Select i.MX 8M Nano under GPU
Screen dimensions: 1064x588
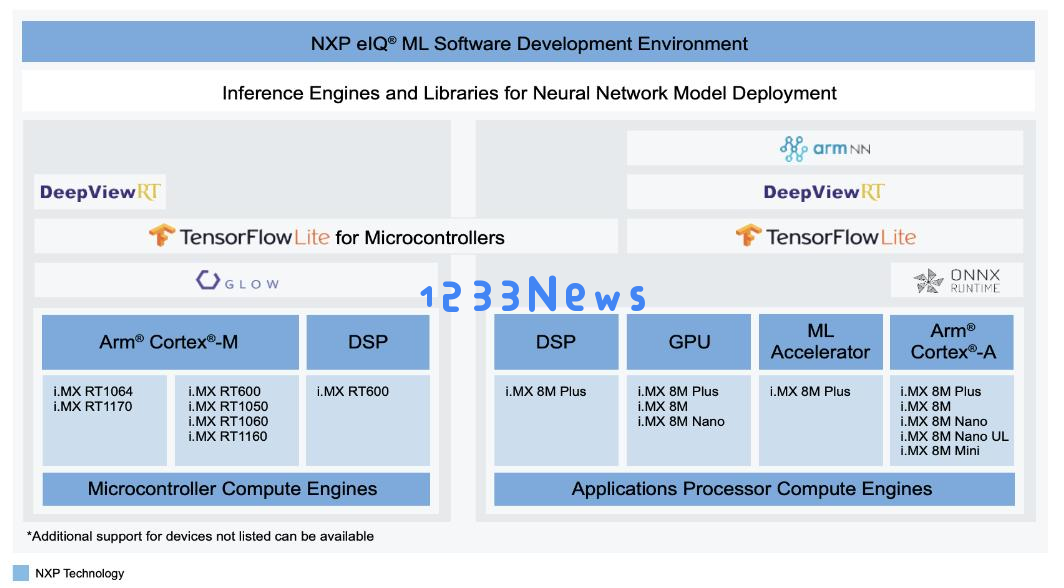tap(681, 421)
